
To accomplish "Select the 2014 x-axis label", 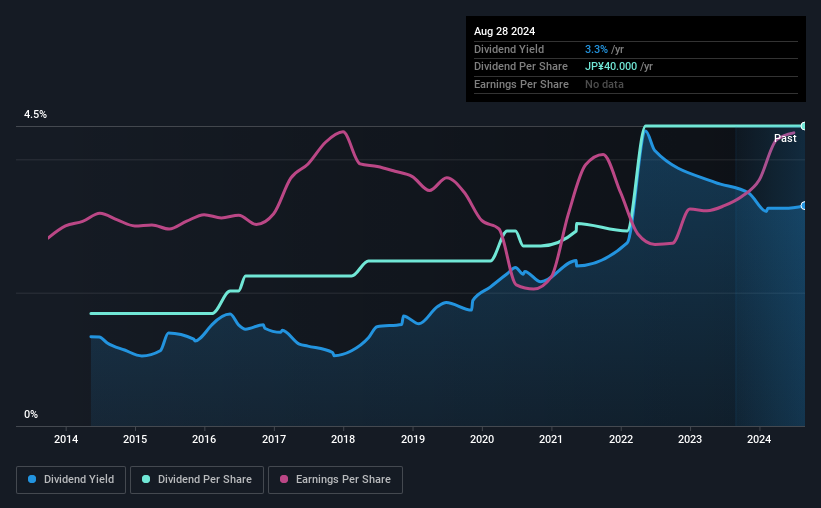I will pyautogui.click(x=66, y=439).
